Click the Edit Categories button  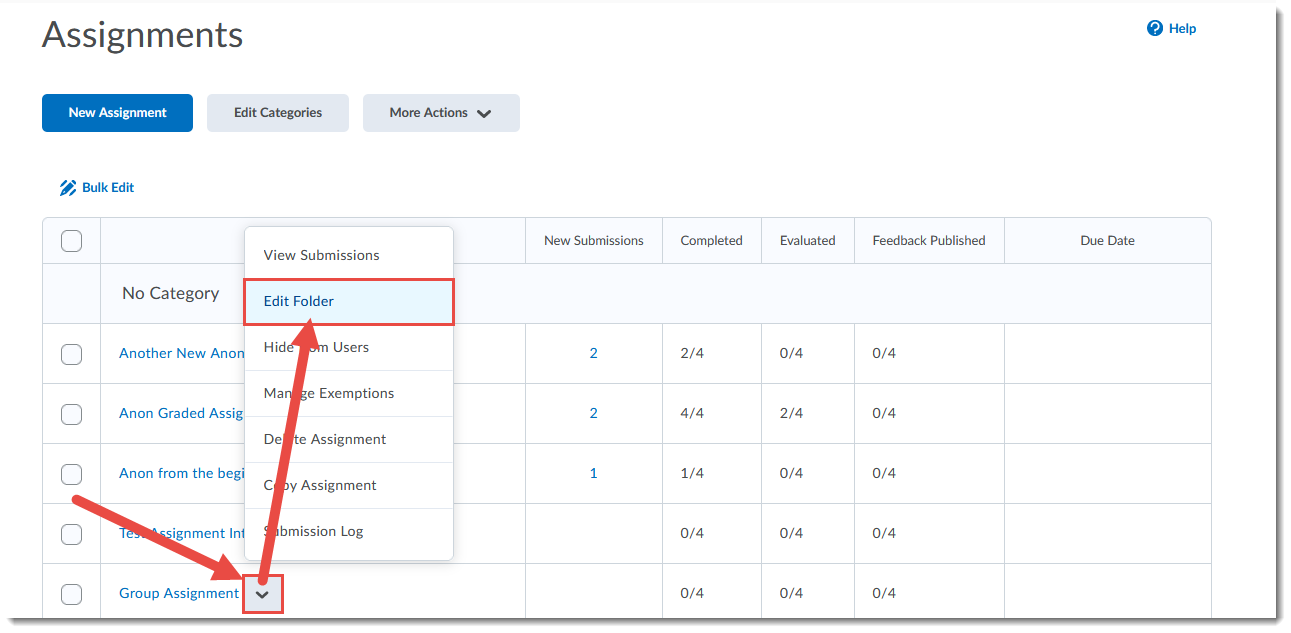pyautogui.click(x=277, y=112)
